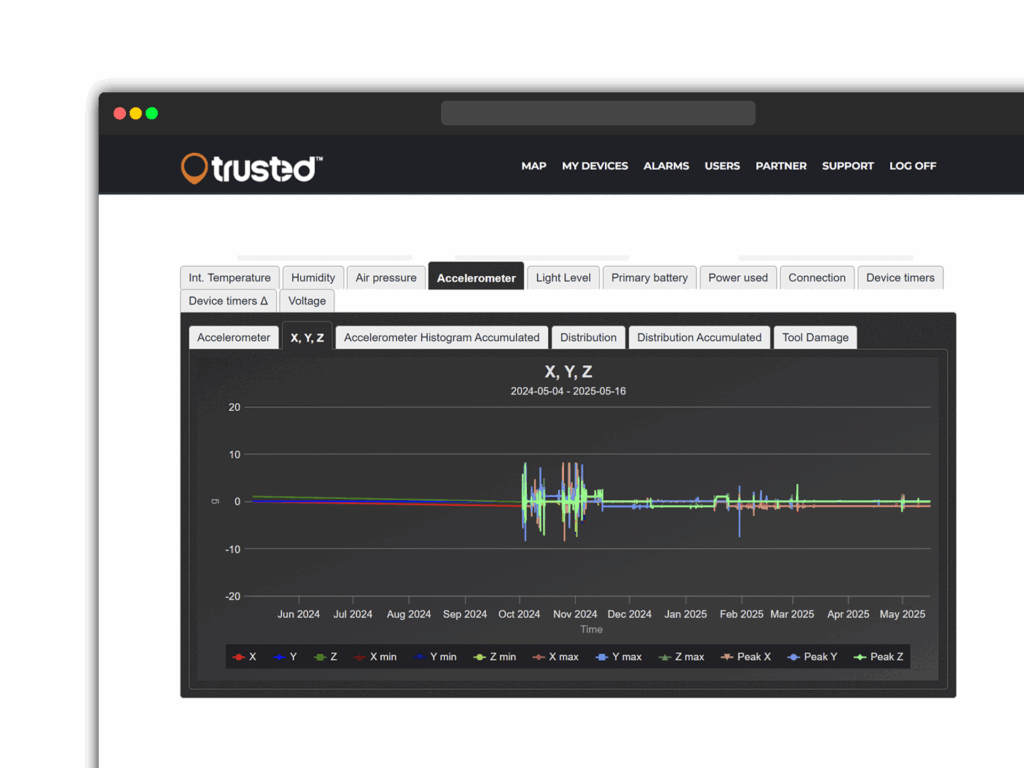Click the Trusted logo icon
1024x768 pixels.
coord(194,168)
